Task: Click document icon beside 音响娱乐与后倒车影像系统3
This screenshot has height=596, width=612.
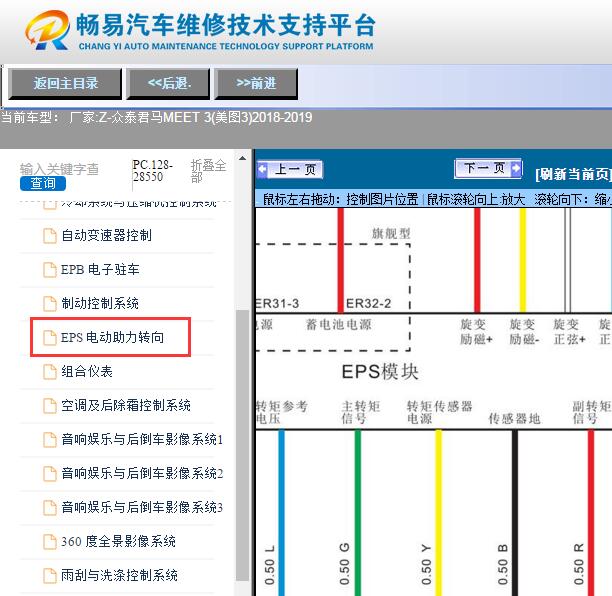Action: tap(50, 507)
